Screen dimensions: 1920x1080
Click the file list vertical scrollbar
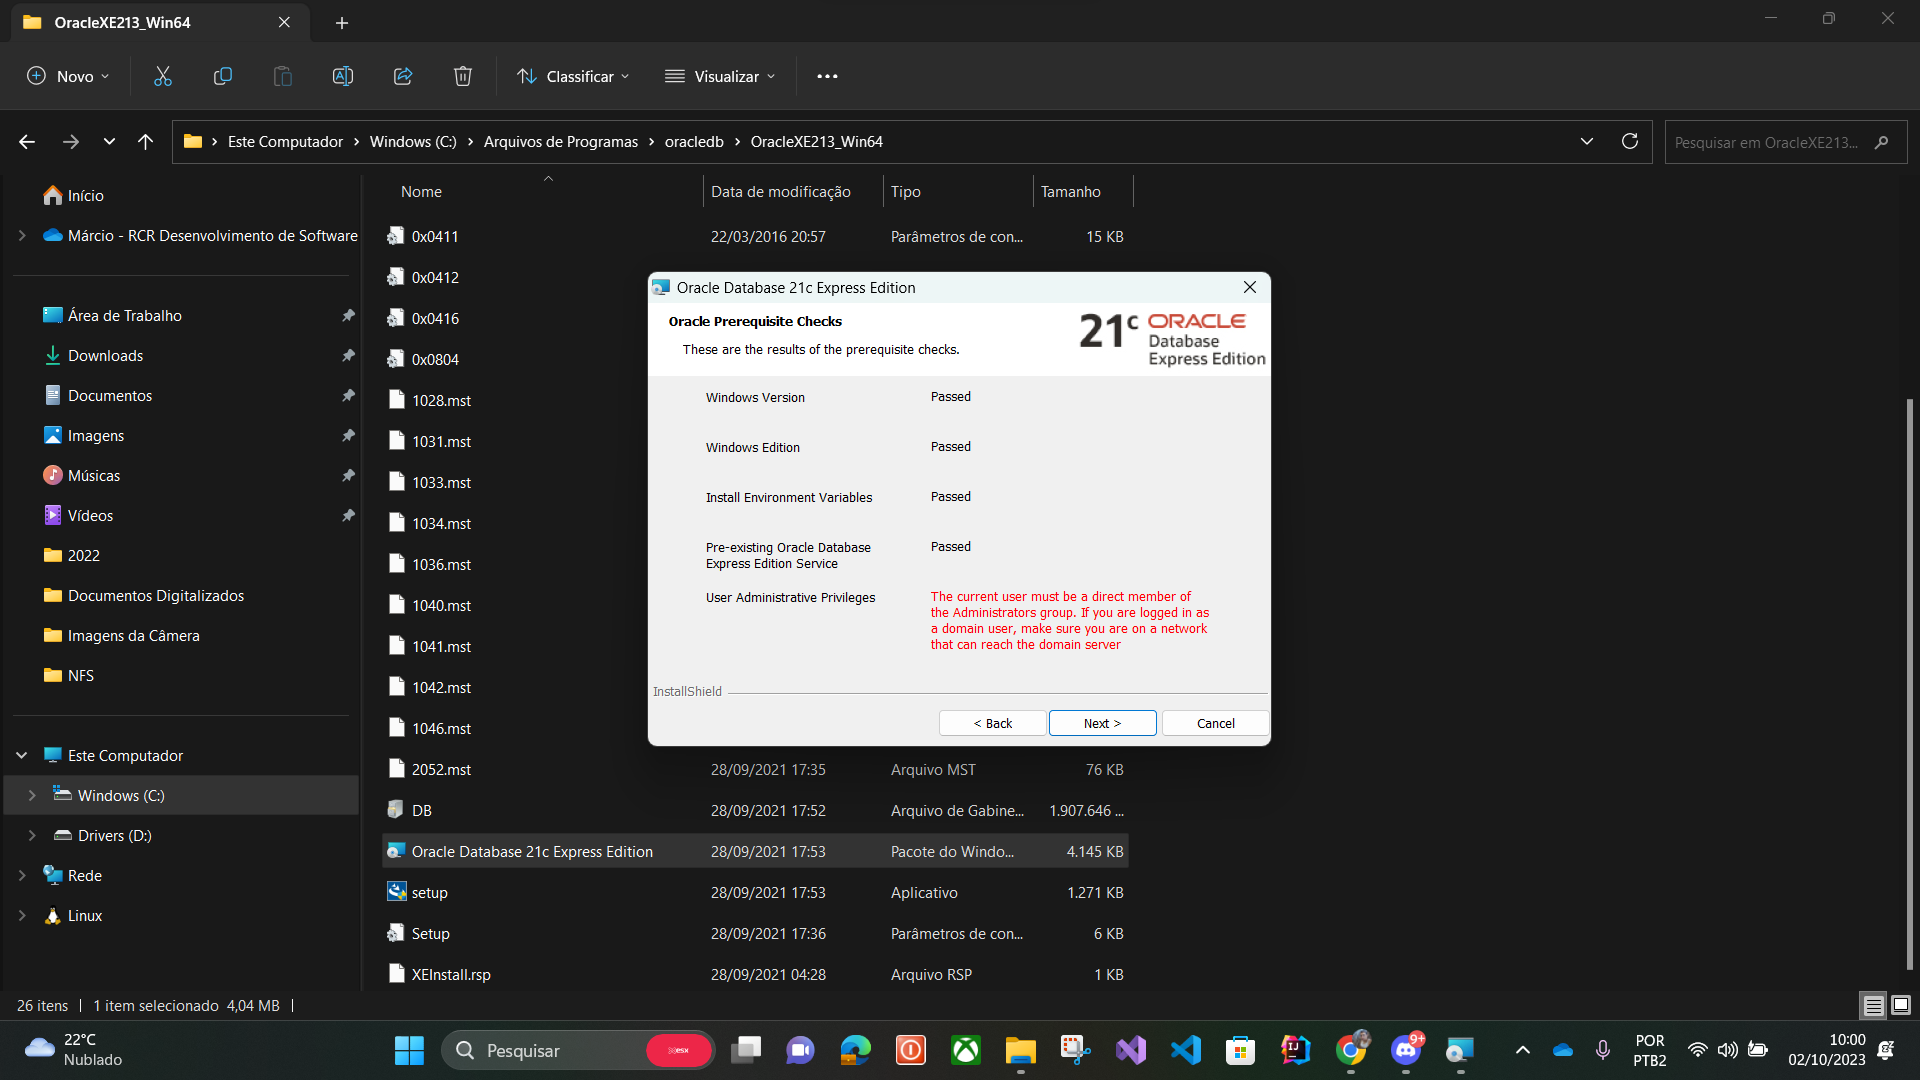pos(1910,683)
